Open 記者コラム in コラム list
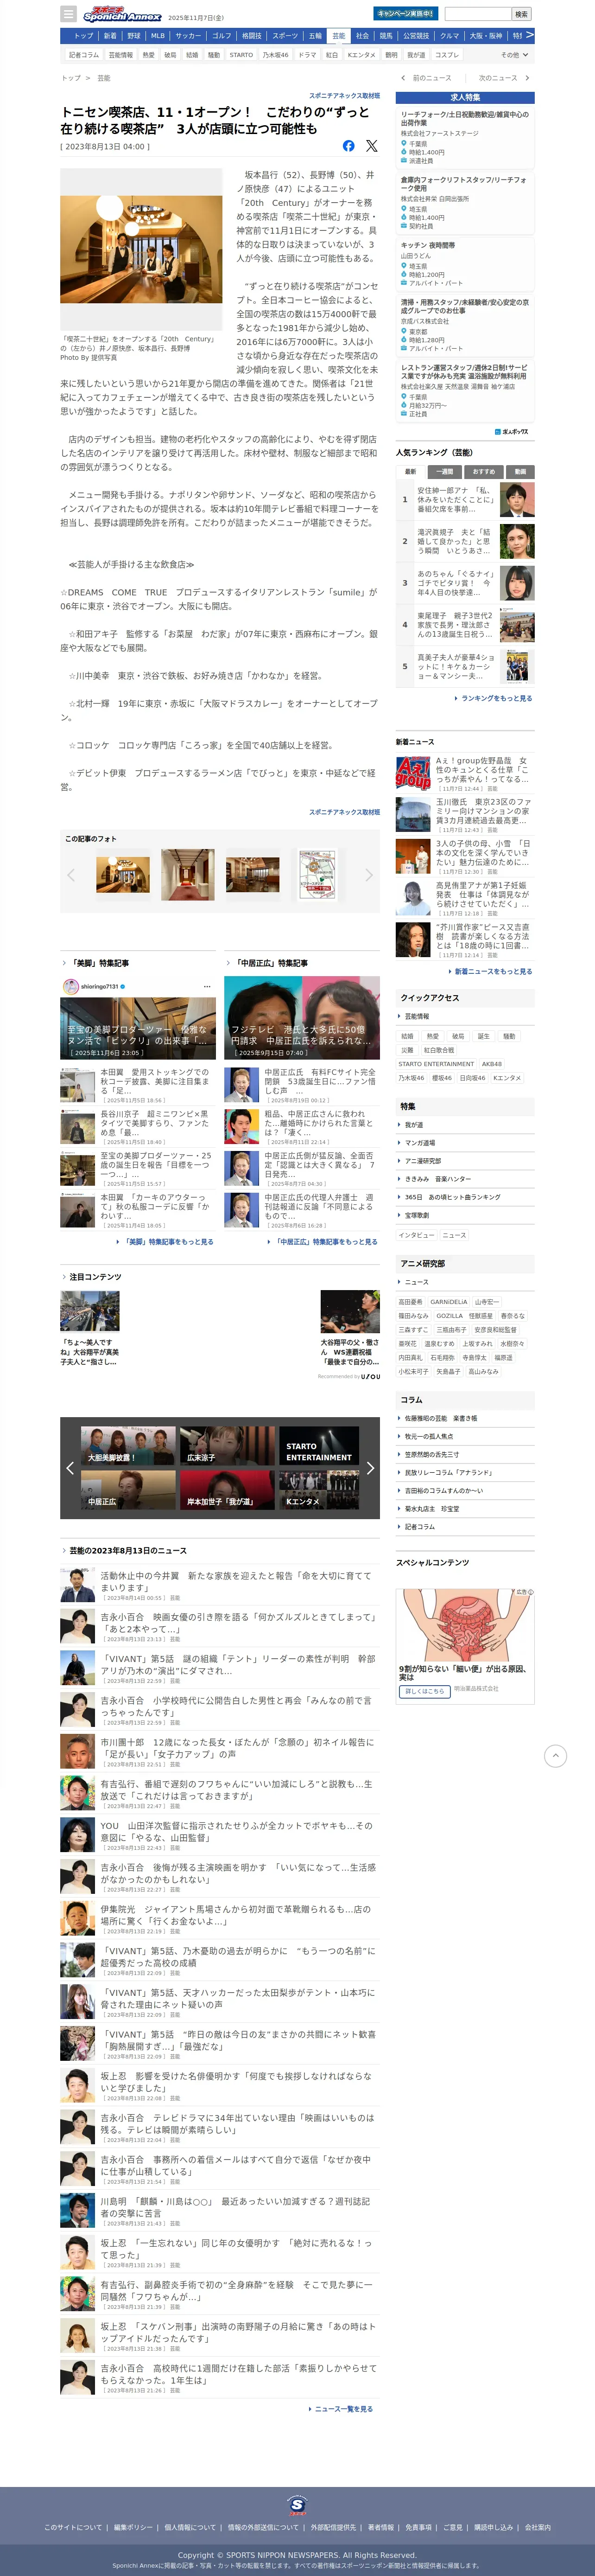Screen dimensions: 595x2576 (465, 1527)
